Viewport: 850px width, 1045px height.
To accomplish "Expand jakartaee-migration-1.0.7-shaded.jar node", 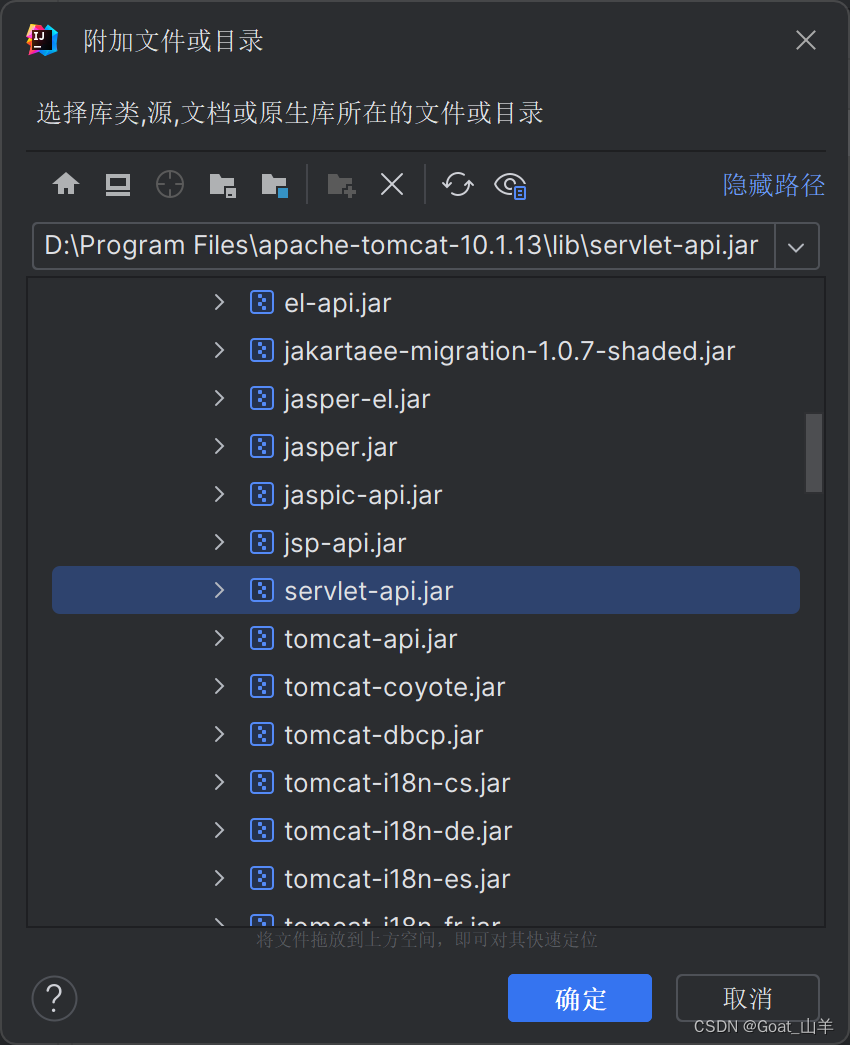I will click(219, 351).
